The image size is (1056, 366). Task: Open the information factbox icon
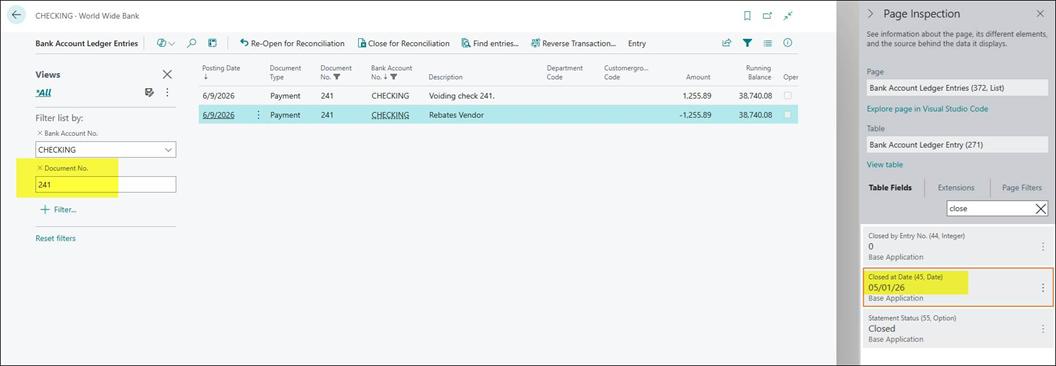click(x=787, y=43)
